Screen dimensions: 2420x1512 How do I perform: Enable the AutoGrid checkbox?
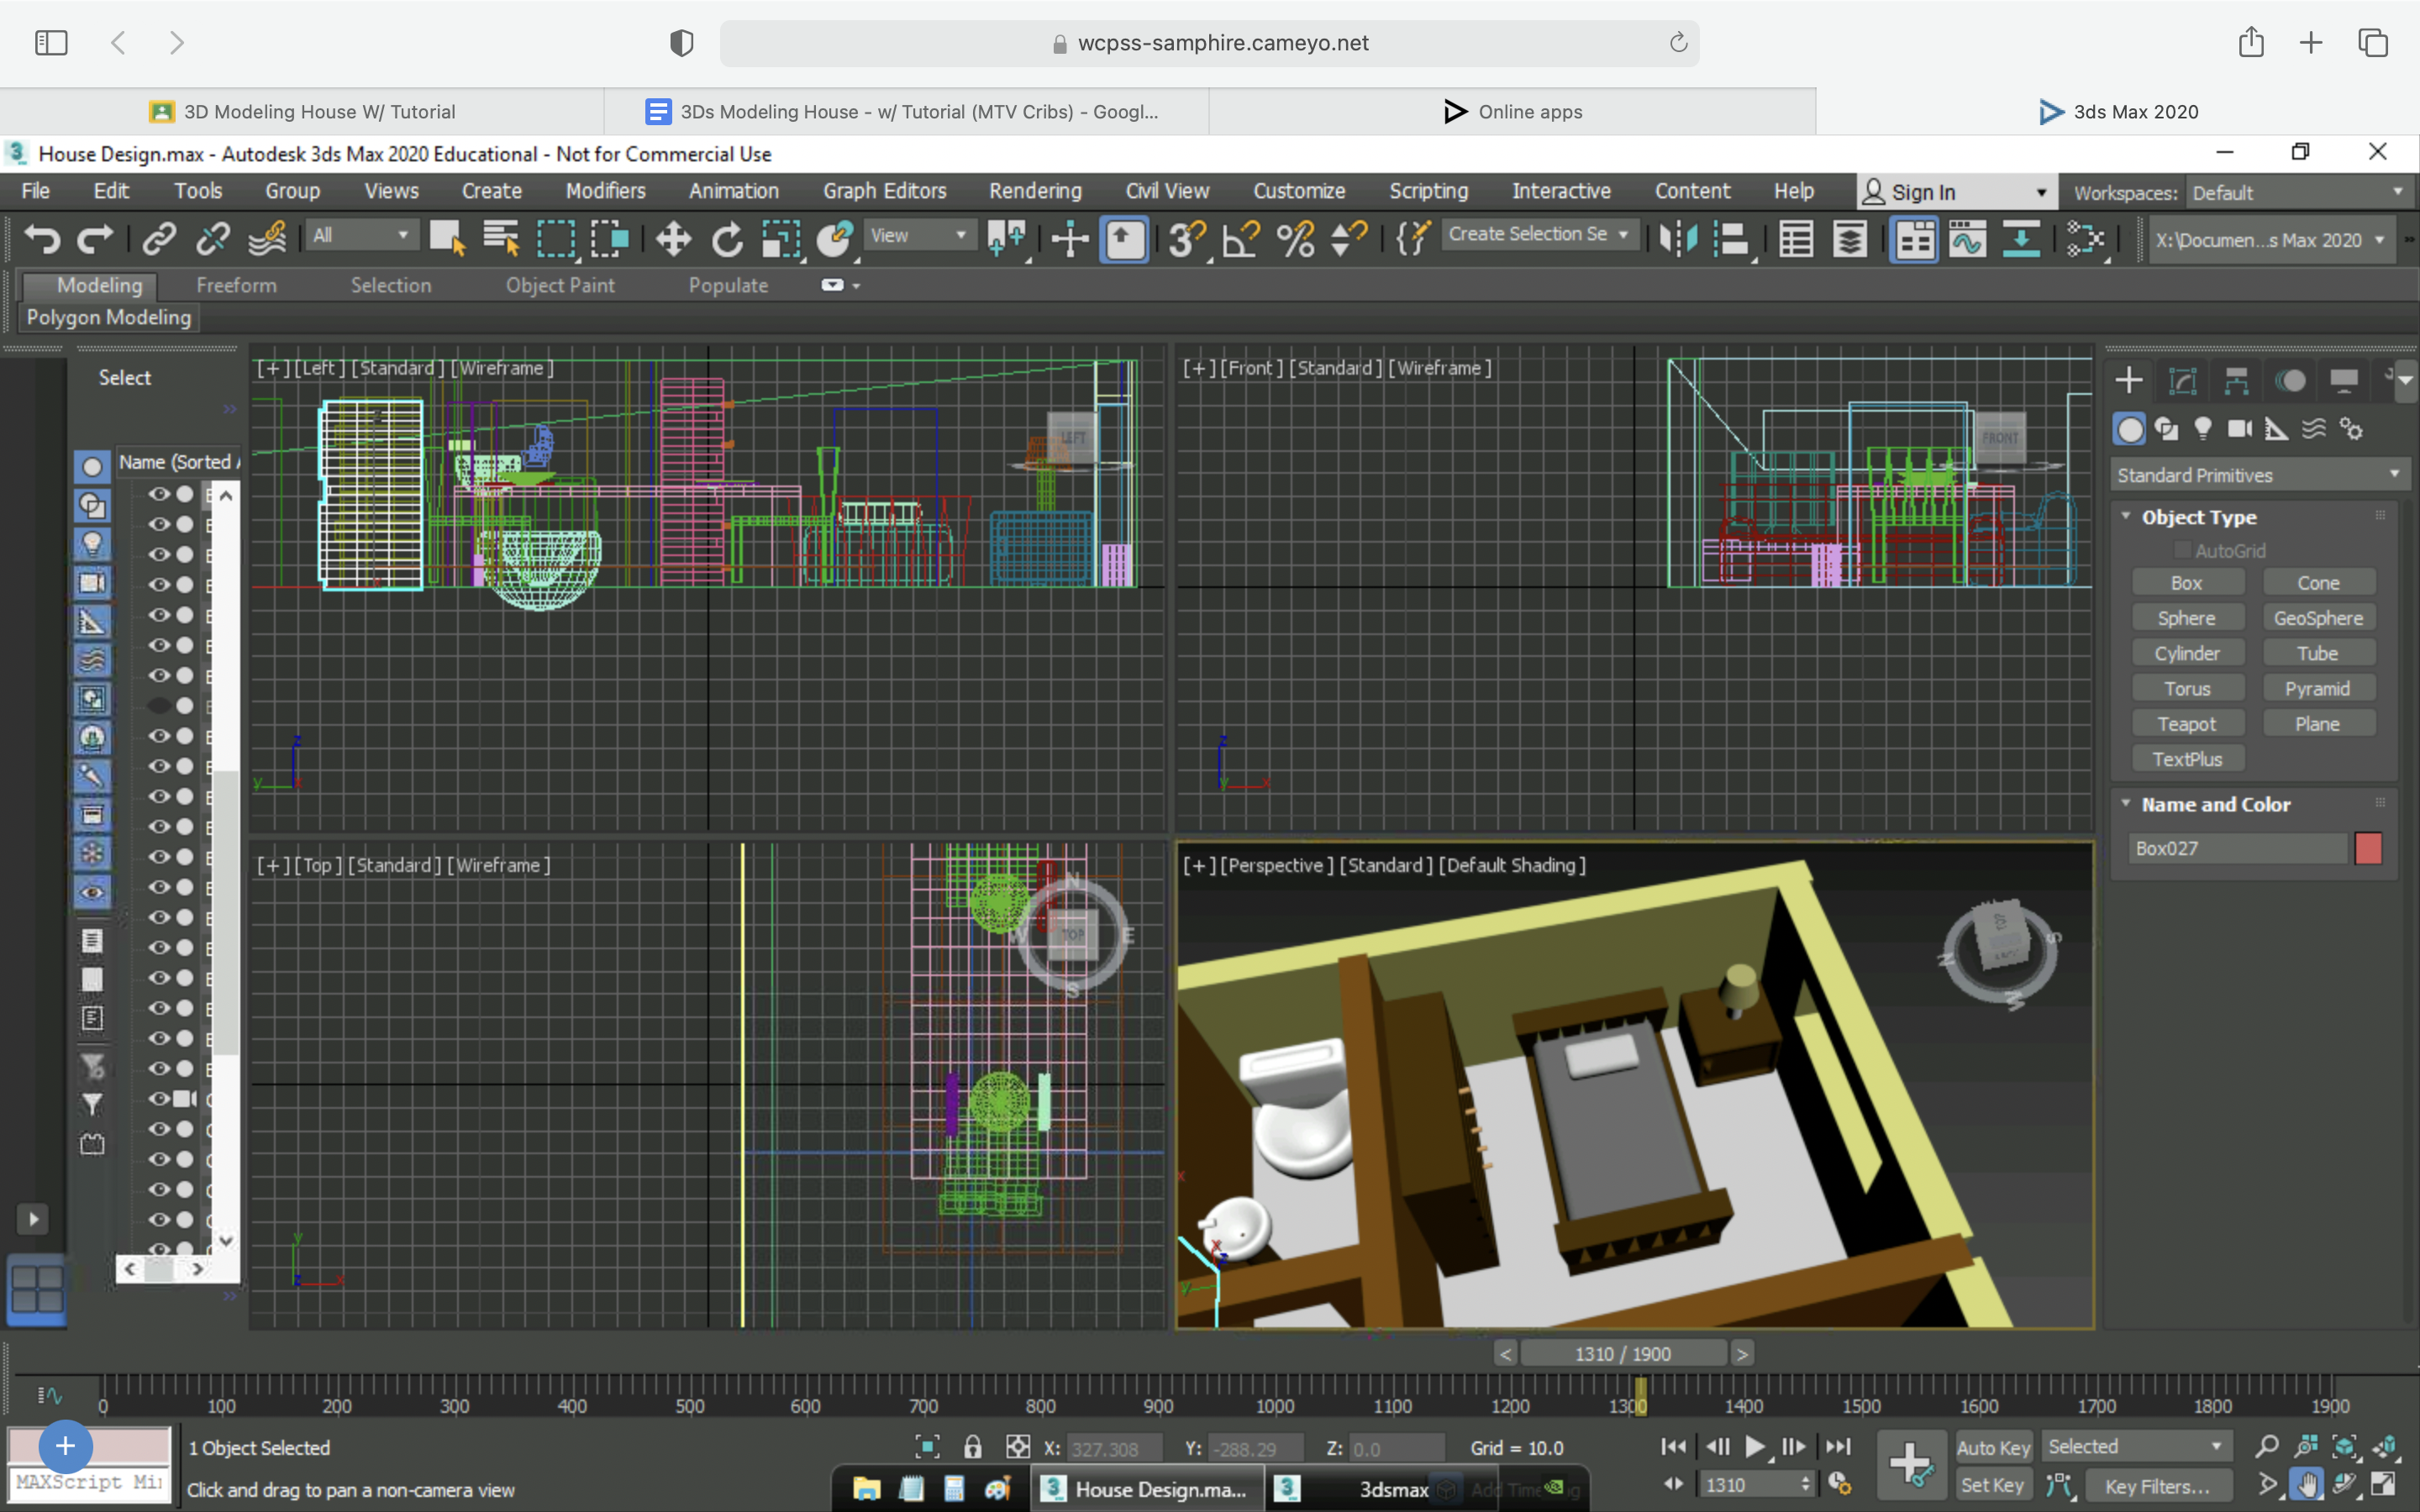2185,549
